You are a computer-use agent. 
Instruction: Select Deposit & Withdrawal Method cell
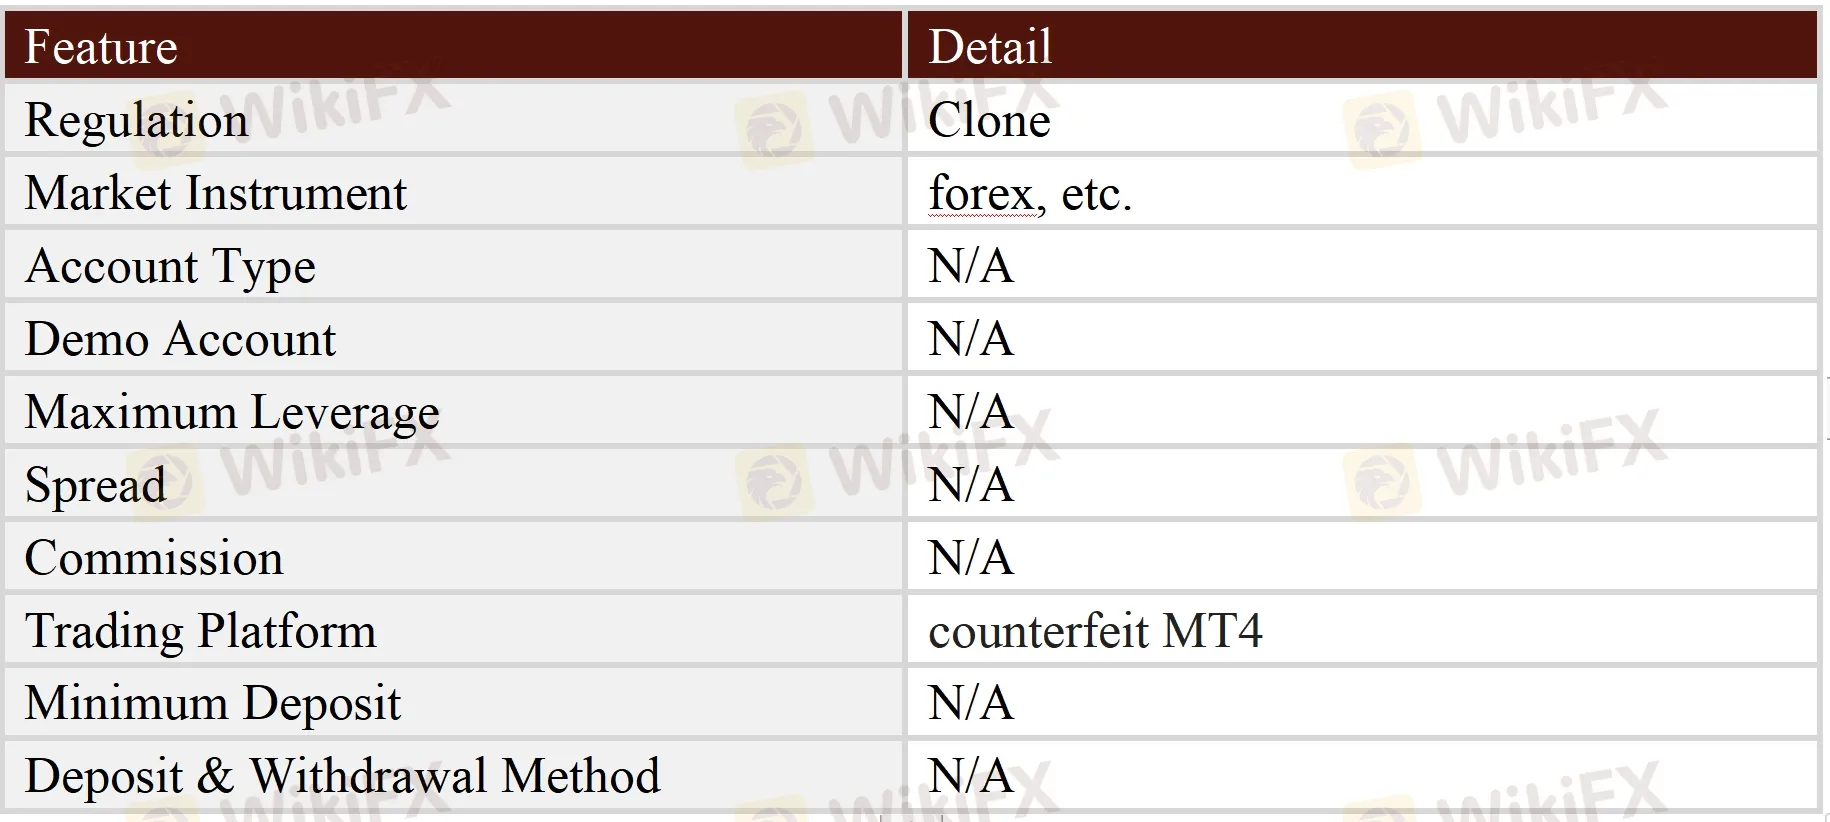pyautogui.click(x=453, y=775)
